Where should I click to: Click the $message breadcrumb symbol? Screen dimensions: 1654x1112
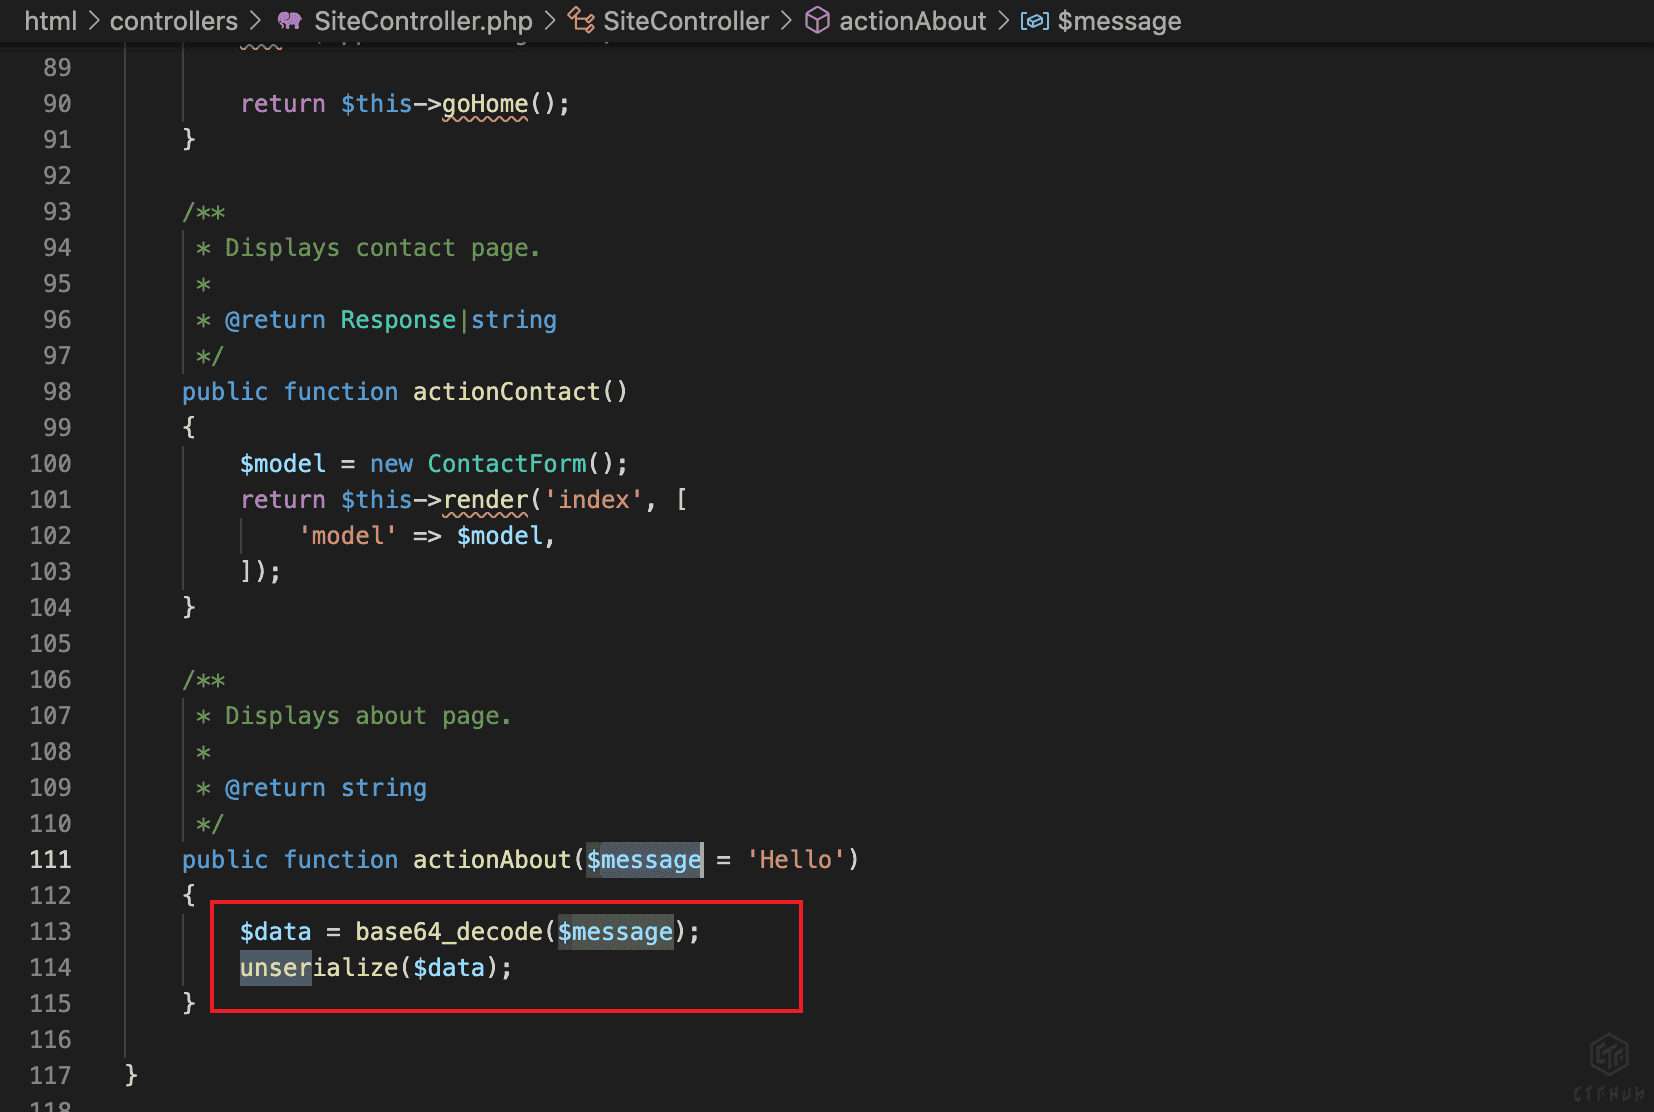(x=1119, y=21)
